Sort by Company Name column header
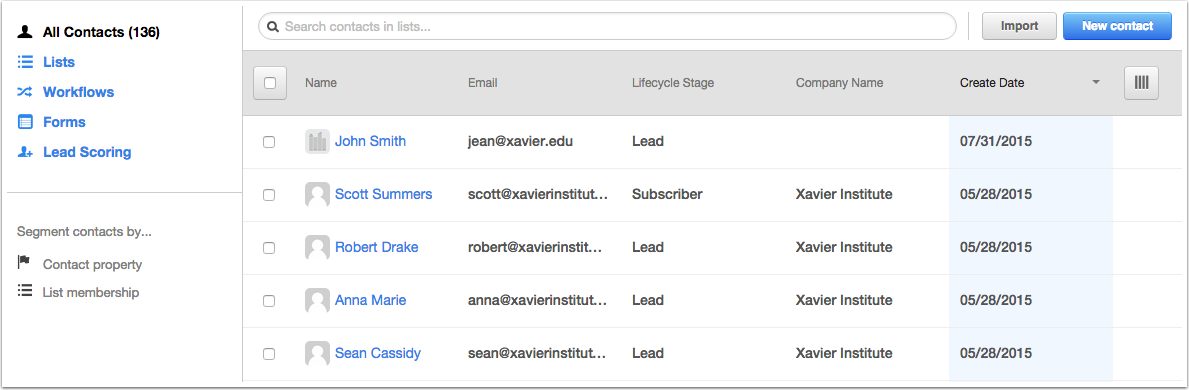 click(839, 83)
